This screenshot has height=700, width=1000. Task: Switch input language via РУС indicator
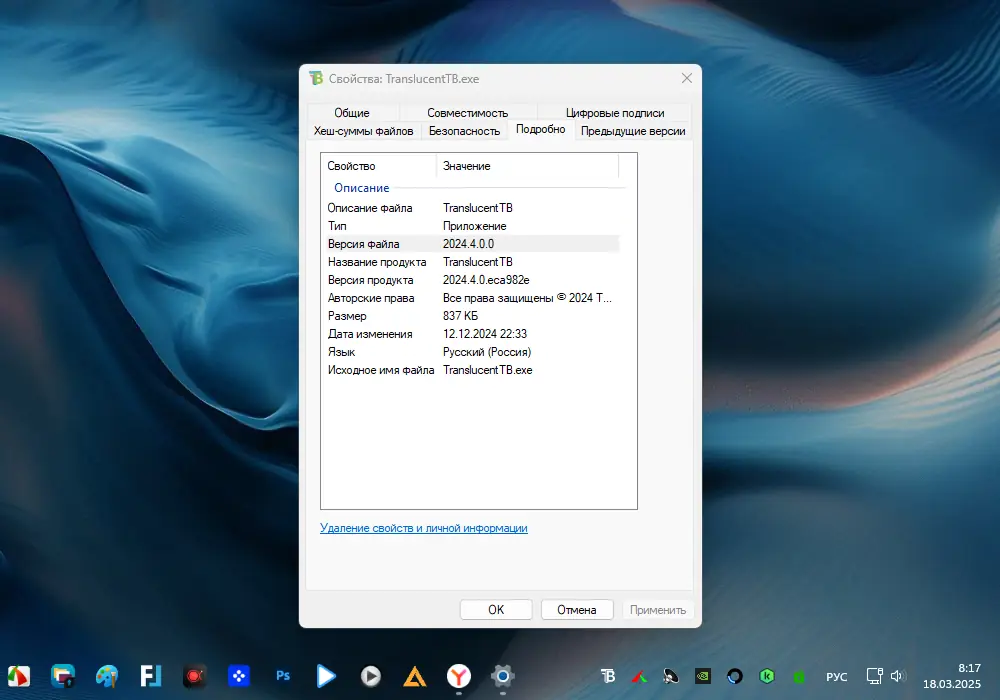pyautogui.click(x=836, y=677)
